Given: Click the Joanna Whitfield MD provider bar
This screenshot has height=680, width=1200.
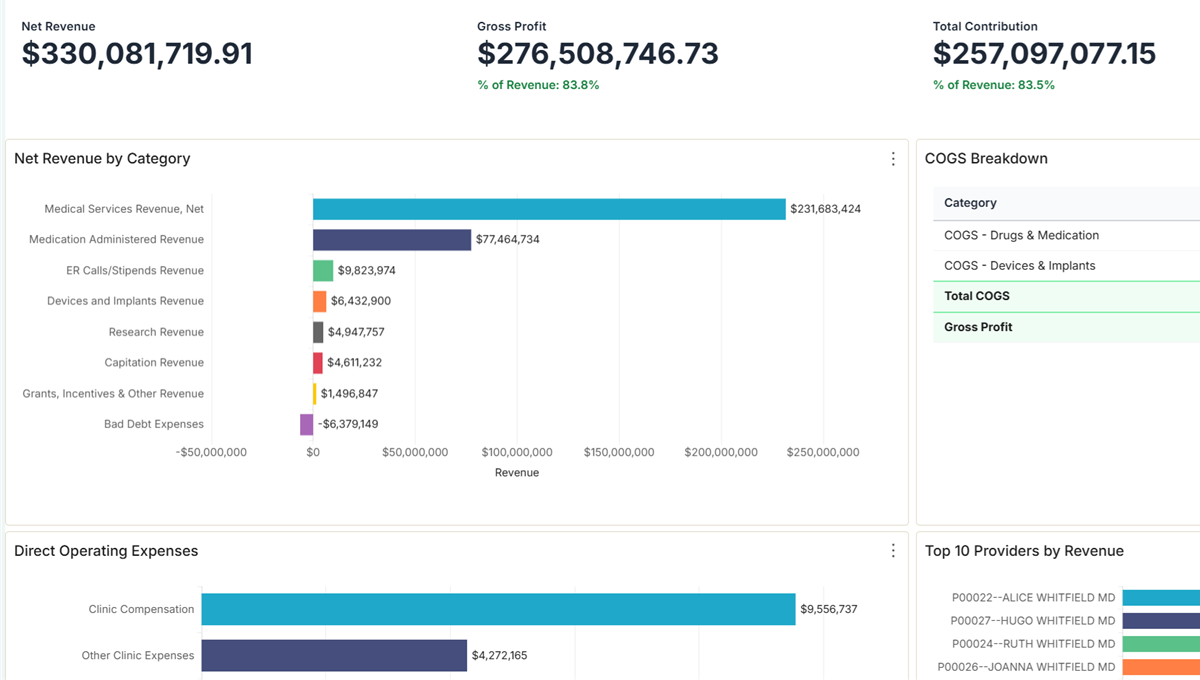Looking at the screenshot, I should (x=1161, y=667).
